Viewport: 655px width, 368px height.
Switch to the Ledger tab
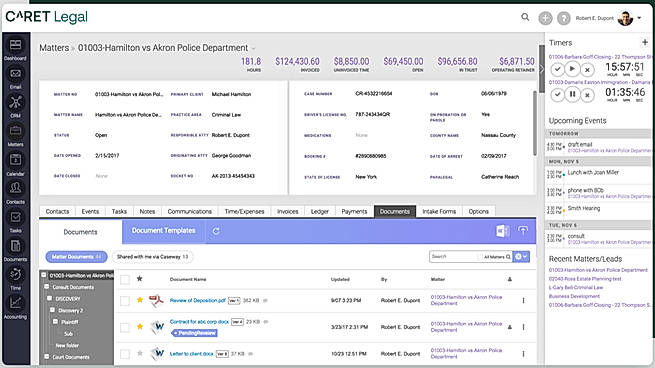tap(320, 211)
